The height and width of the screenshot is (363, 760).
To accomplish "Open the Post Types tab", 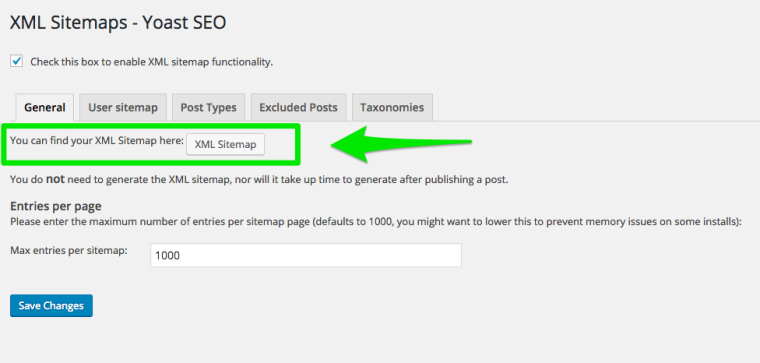I will coord(208,107).
